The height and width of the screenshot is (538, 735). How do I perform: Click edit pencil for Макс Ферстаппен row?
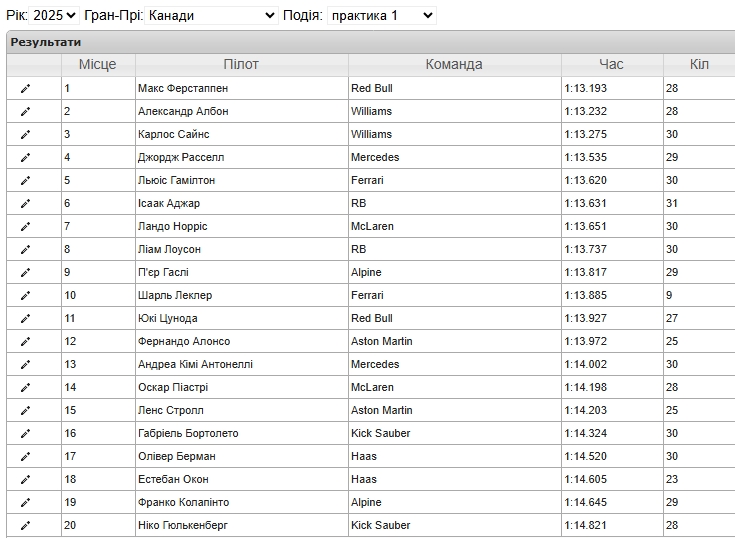(25, 88)
